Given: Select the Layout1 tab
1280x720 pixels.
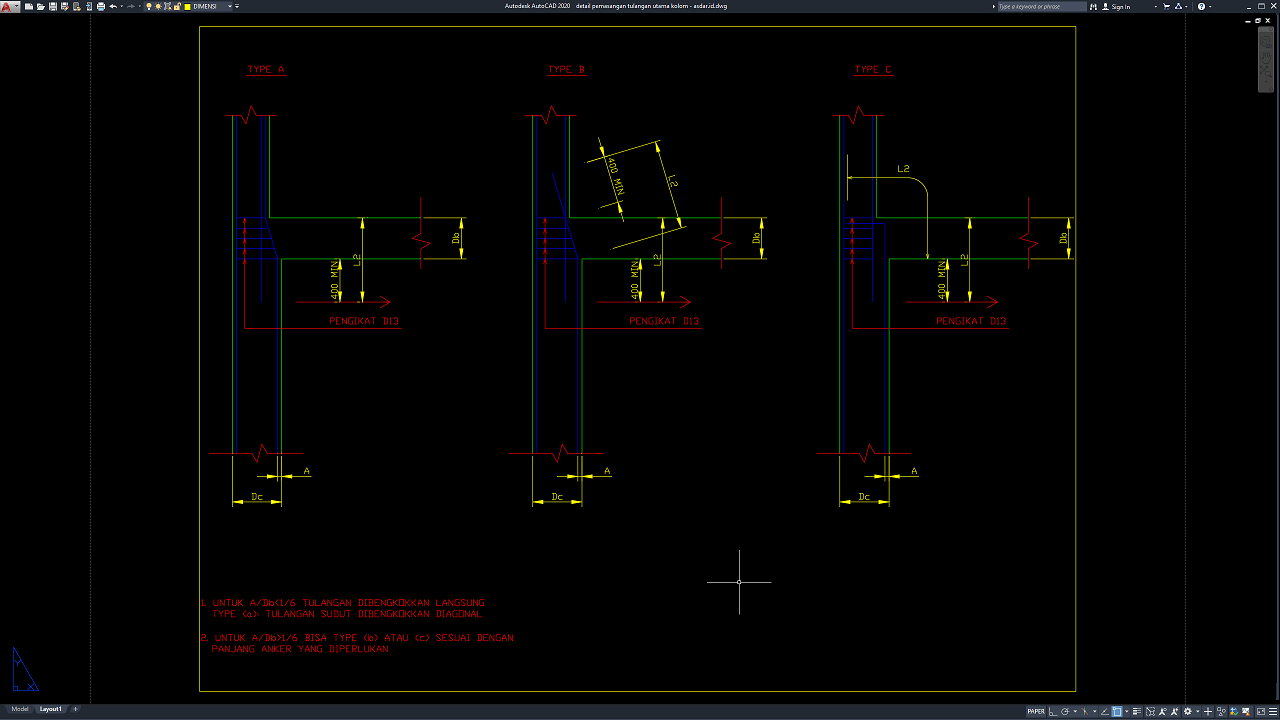Looking at the screenshot, I should pyautogui.click(x=50, y=709).
